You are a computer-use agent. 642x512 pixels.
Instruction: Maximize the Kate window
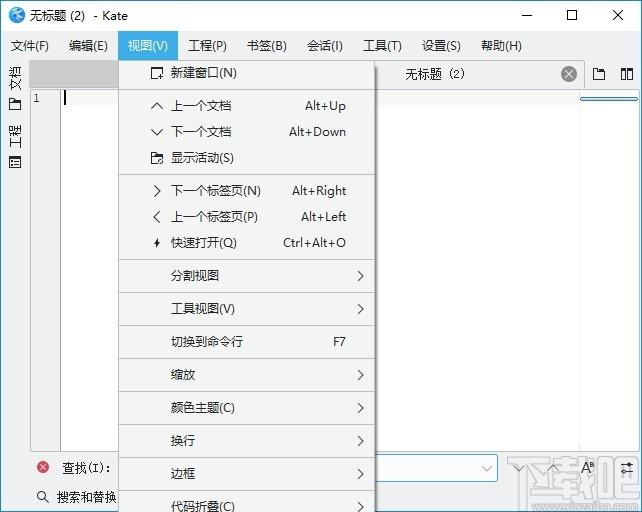click(x=572, y=16)
